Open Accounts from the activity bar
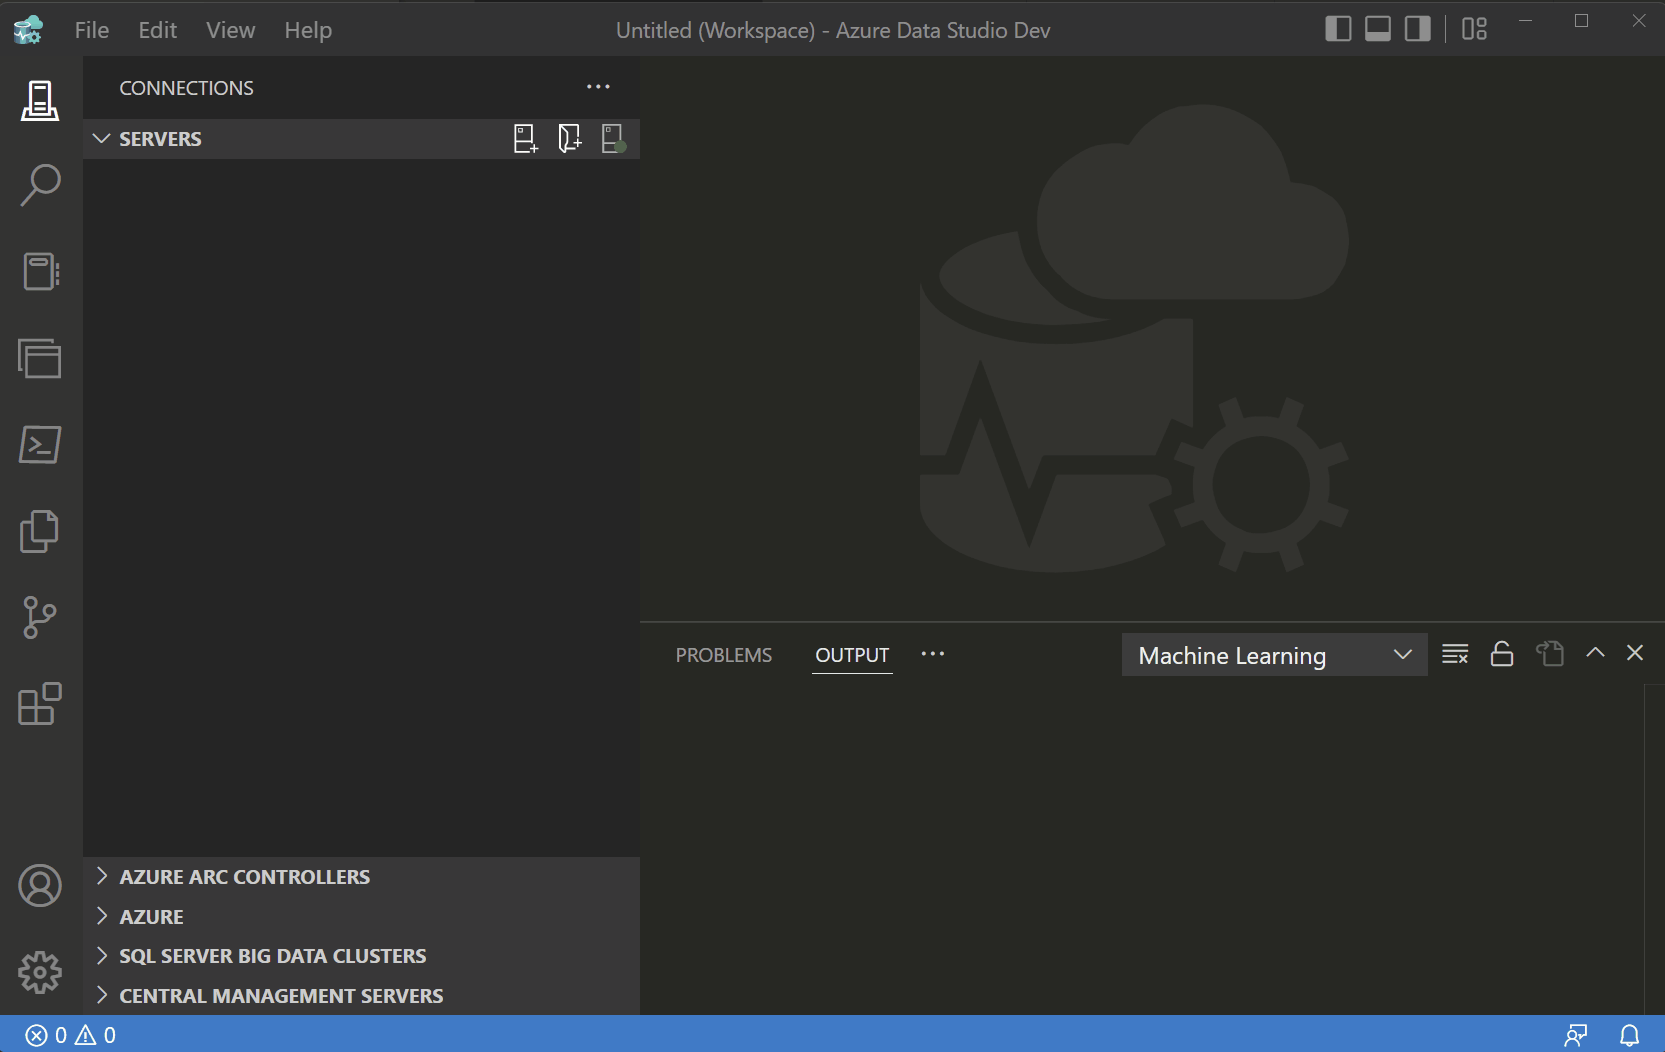Viewport: 1665px width, 1052px height. [39, 885]
